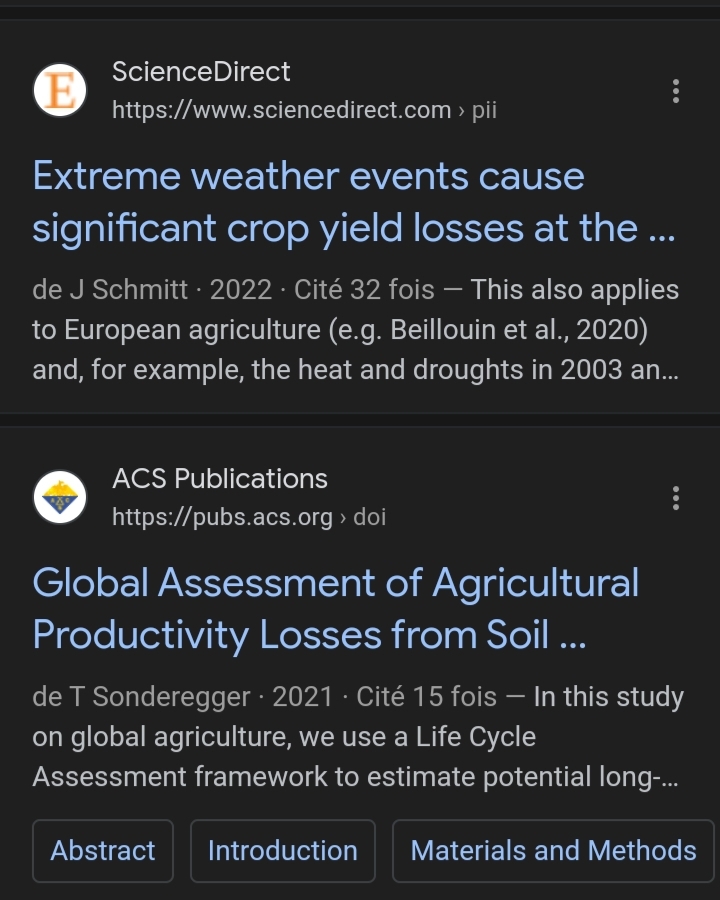
Task: Open "Global Assessment of Agricultural Productivity Losses" result
Action: [335, 609]
